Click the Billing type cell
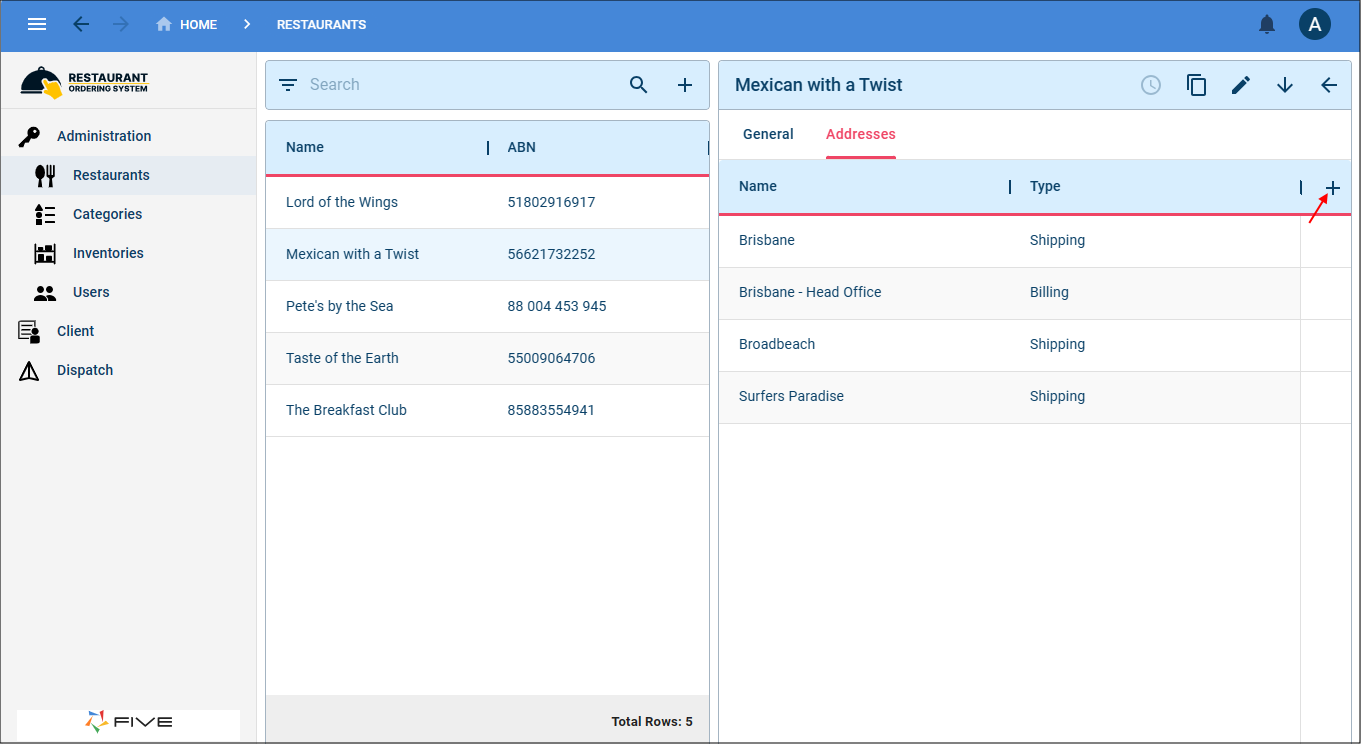 1049,292
